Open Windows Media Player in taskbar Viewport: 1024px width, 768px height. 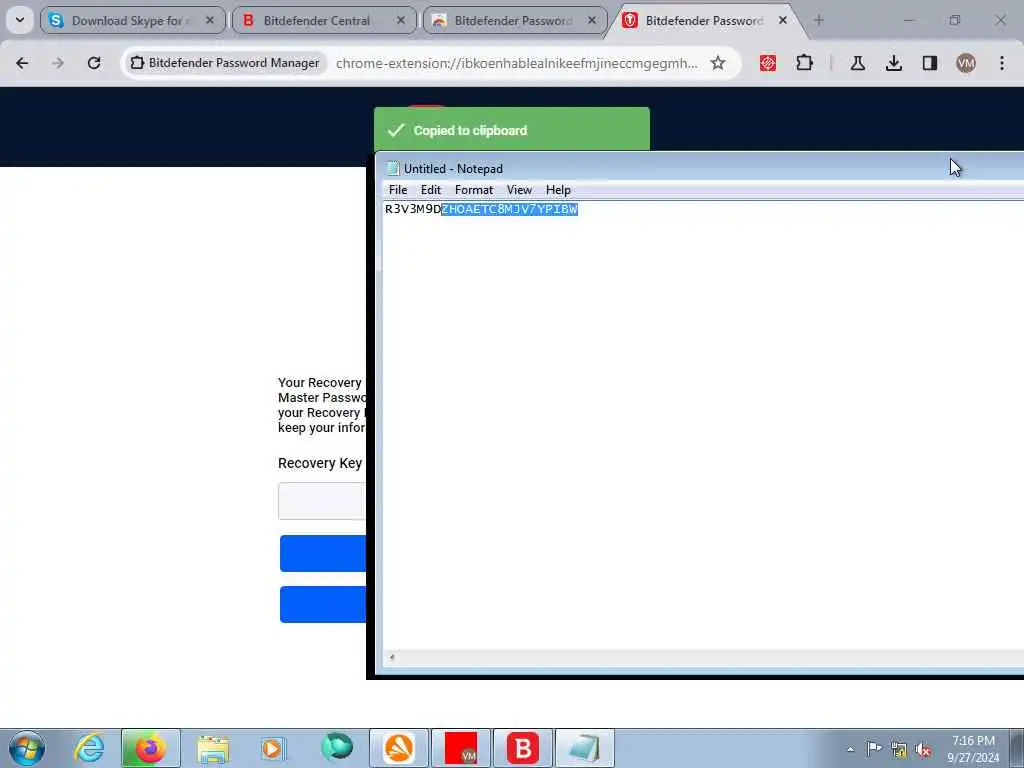(x=273, y=748)
